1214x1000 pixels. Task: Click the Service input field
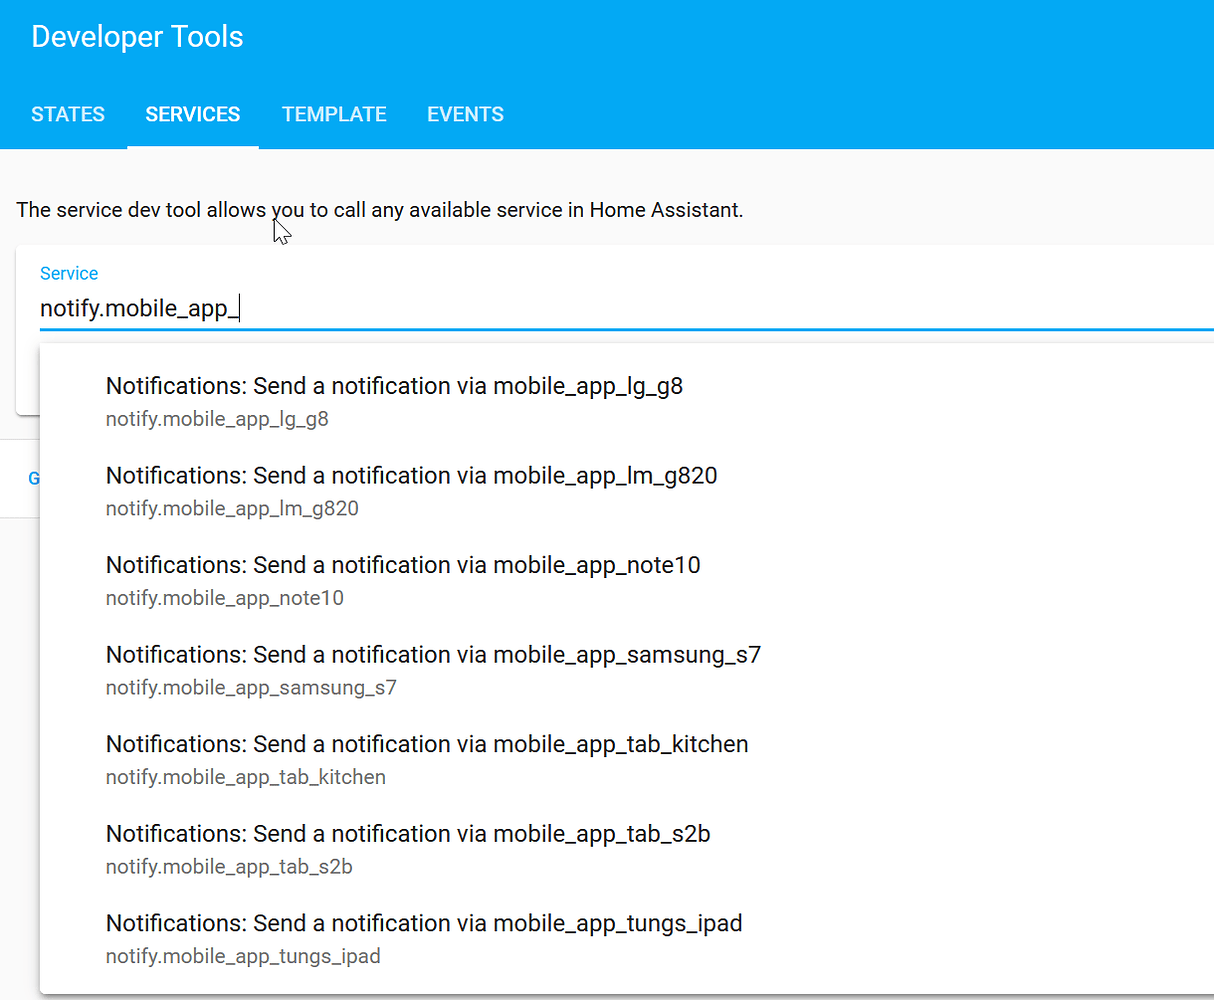(x=626, y=308)
